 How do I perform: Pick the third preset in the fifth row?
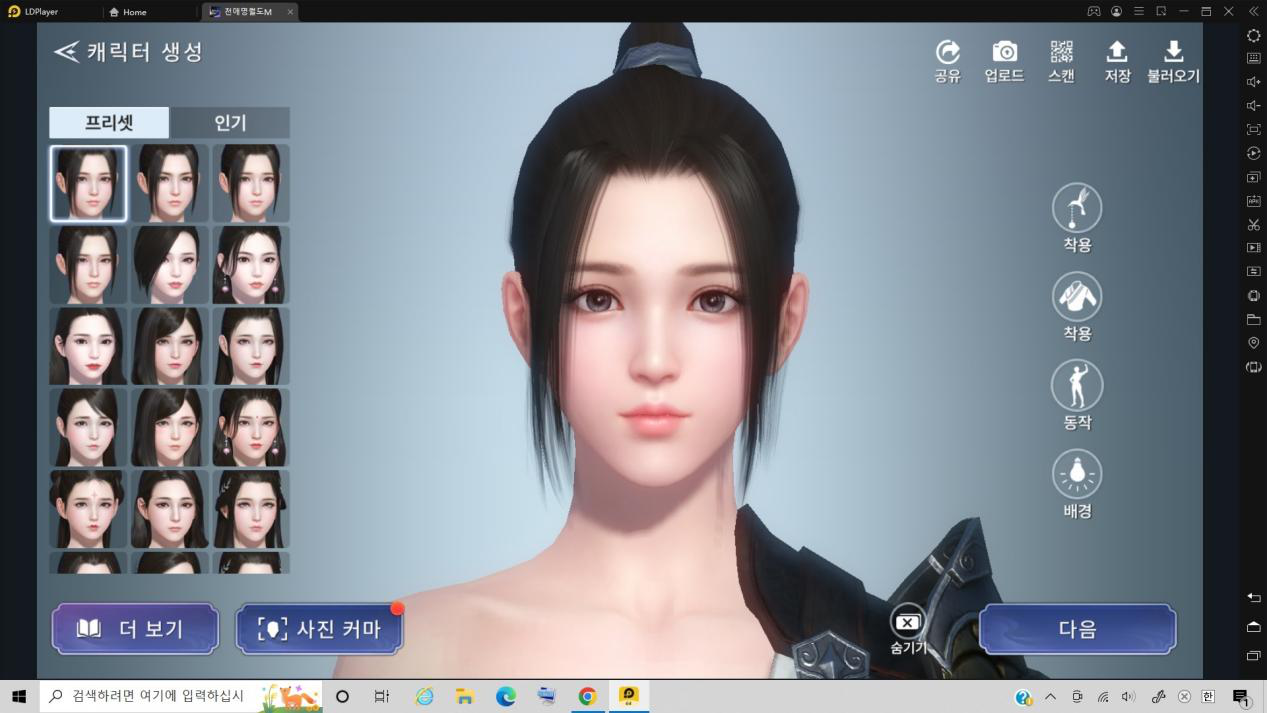click(x=251, y=509)
